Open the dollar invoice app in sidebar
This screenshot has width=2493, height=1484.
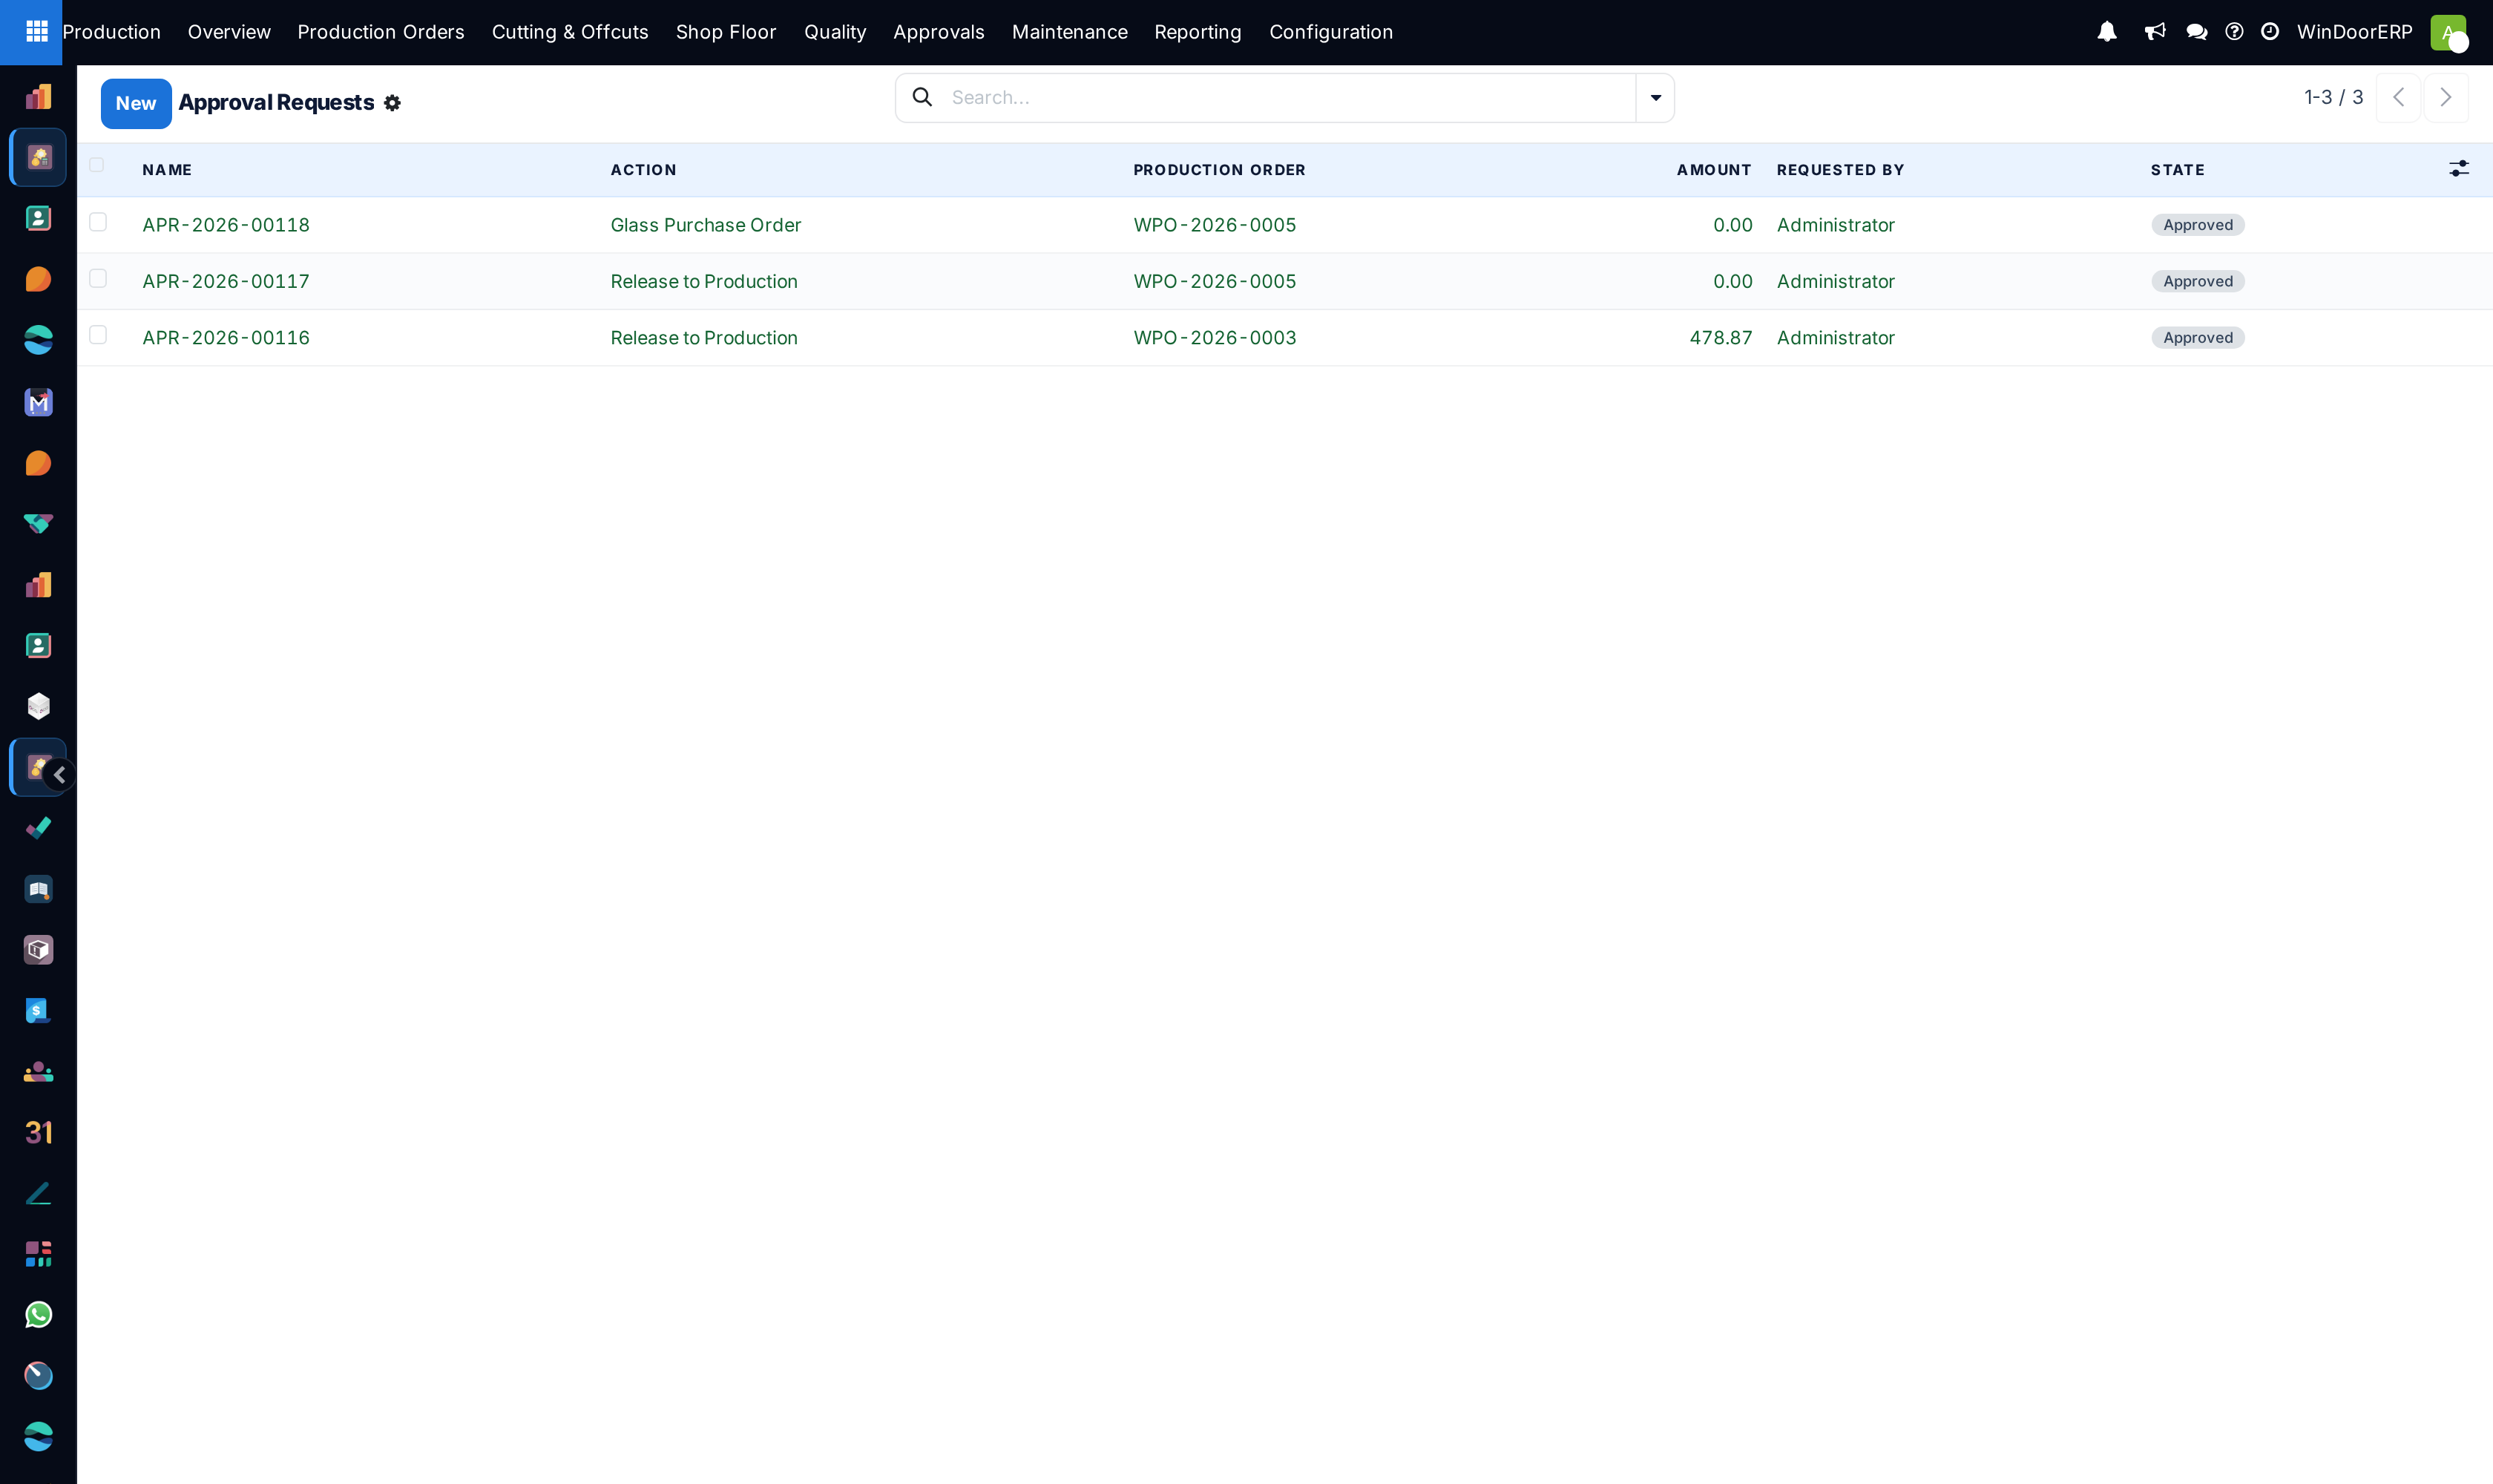[38, 1011]
